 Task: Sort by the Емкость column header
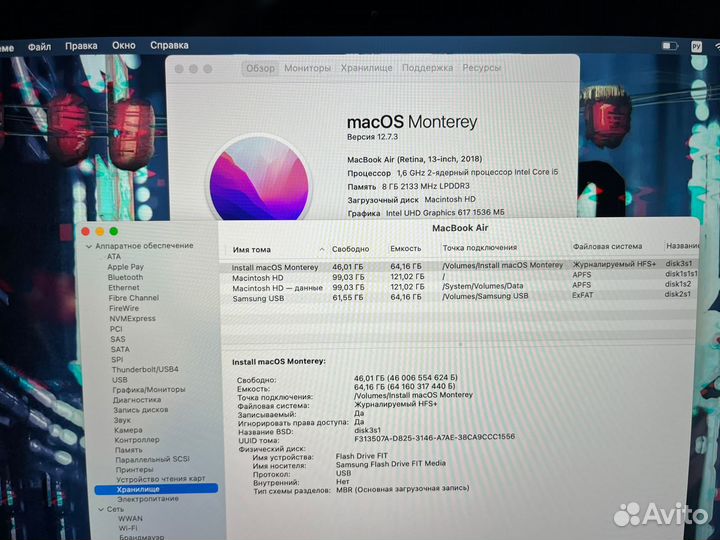pos(405,248)
